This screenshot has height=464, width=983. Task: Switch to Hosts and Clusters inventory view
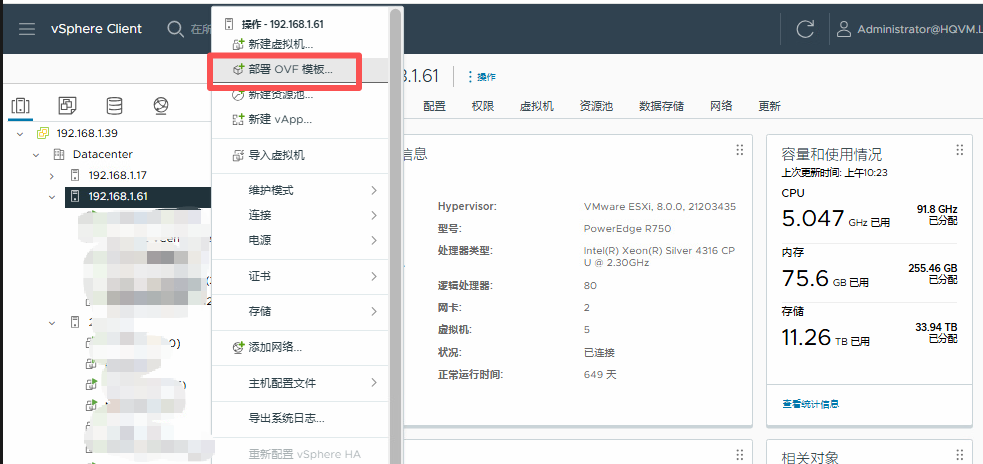(21, 106)
